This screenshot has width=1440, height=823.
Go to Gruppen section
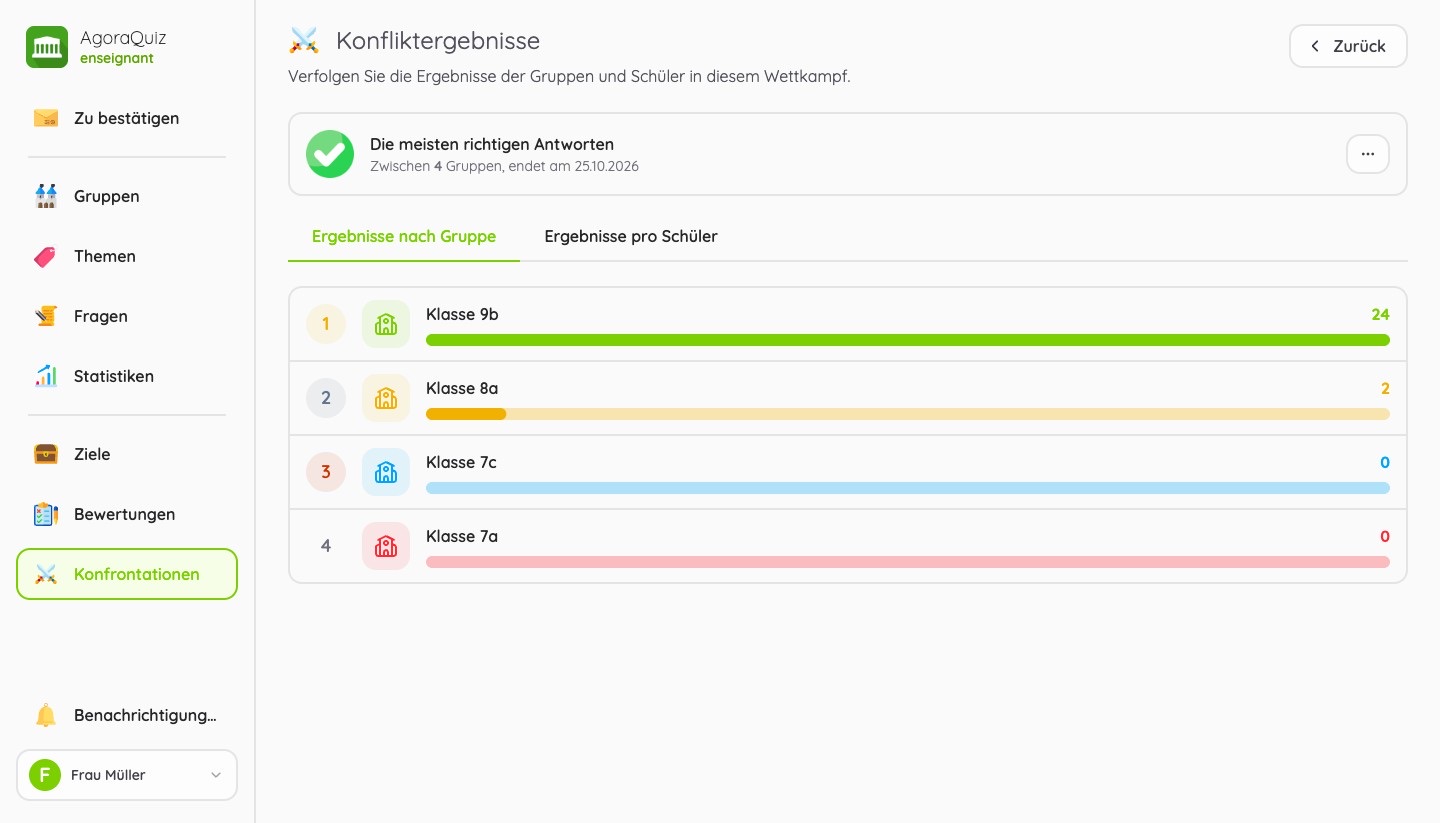pos(127,196)
